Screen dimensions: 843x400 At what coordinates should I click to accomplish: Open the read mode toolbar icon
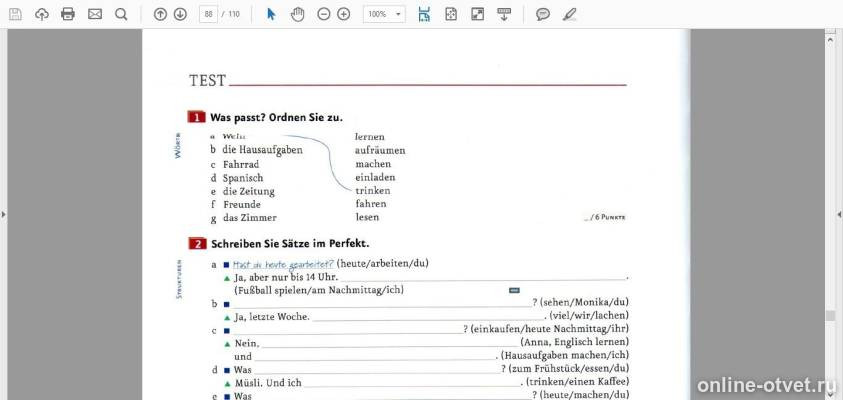(x=504, y=14)
